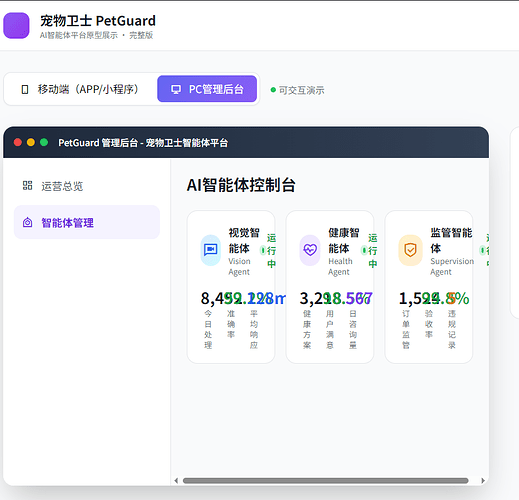Click the 违规记录 label on the supervision card

[452, 329]
